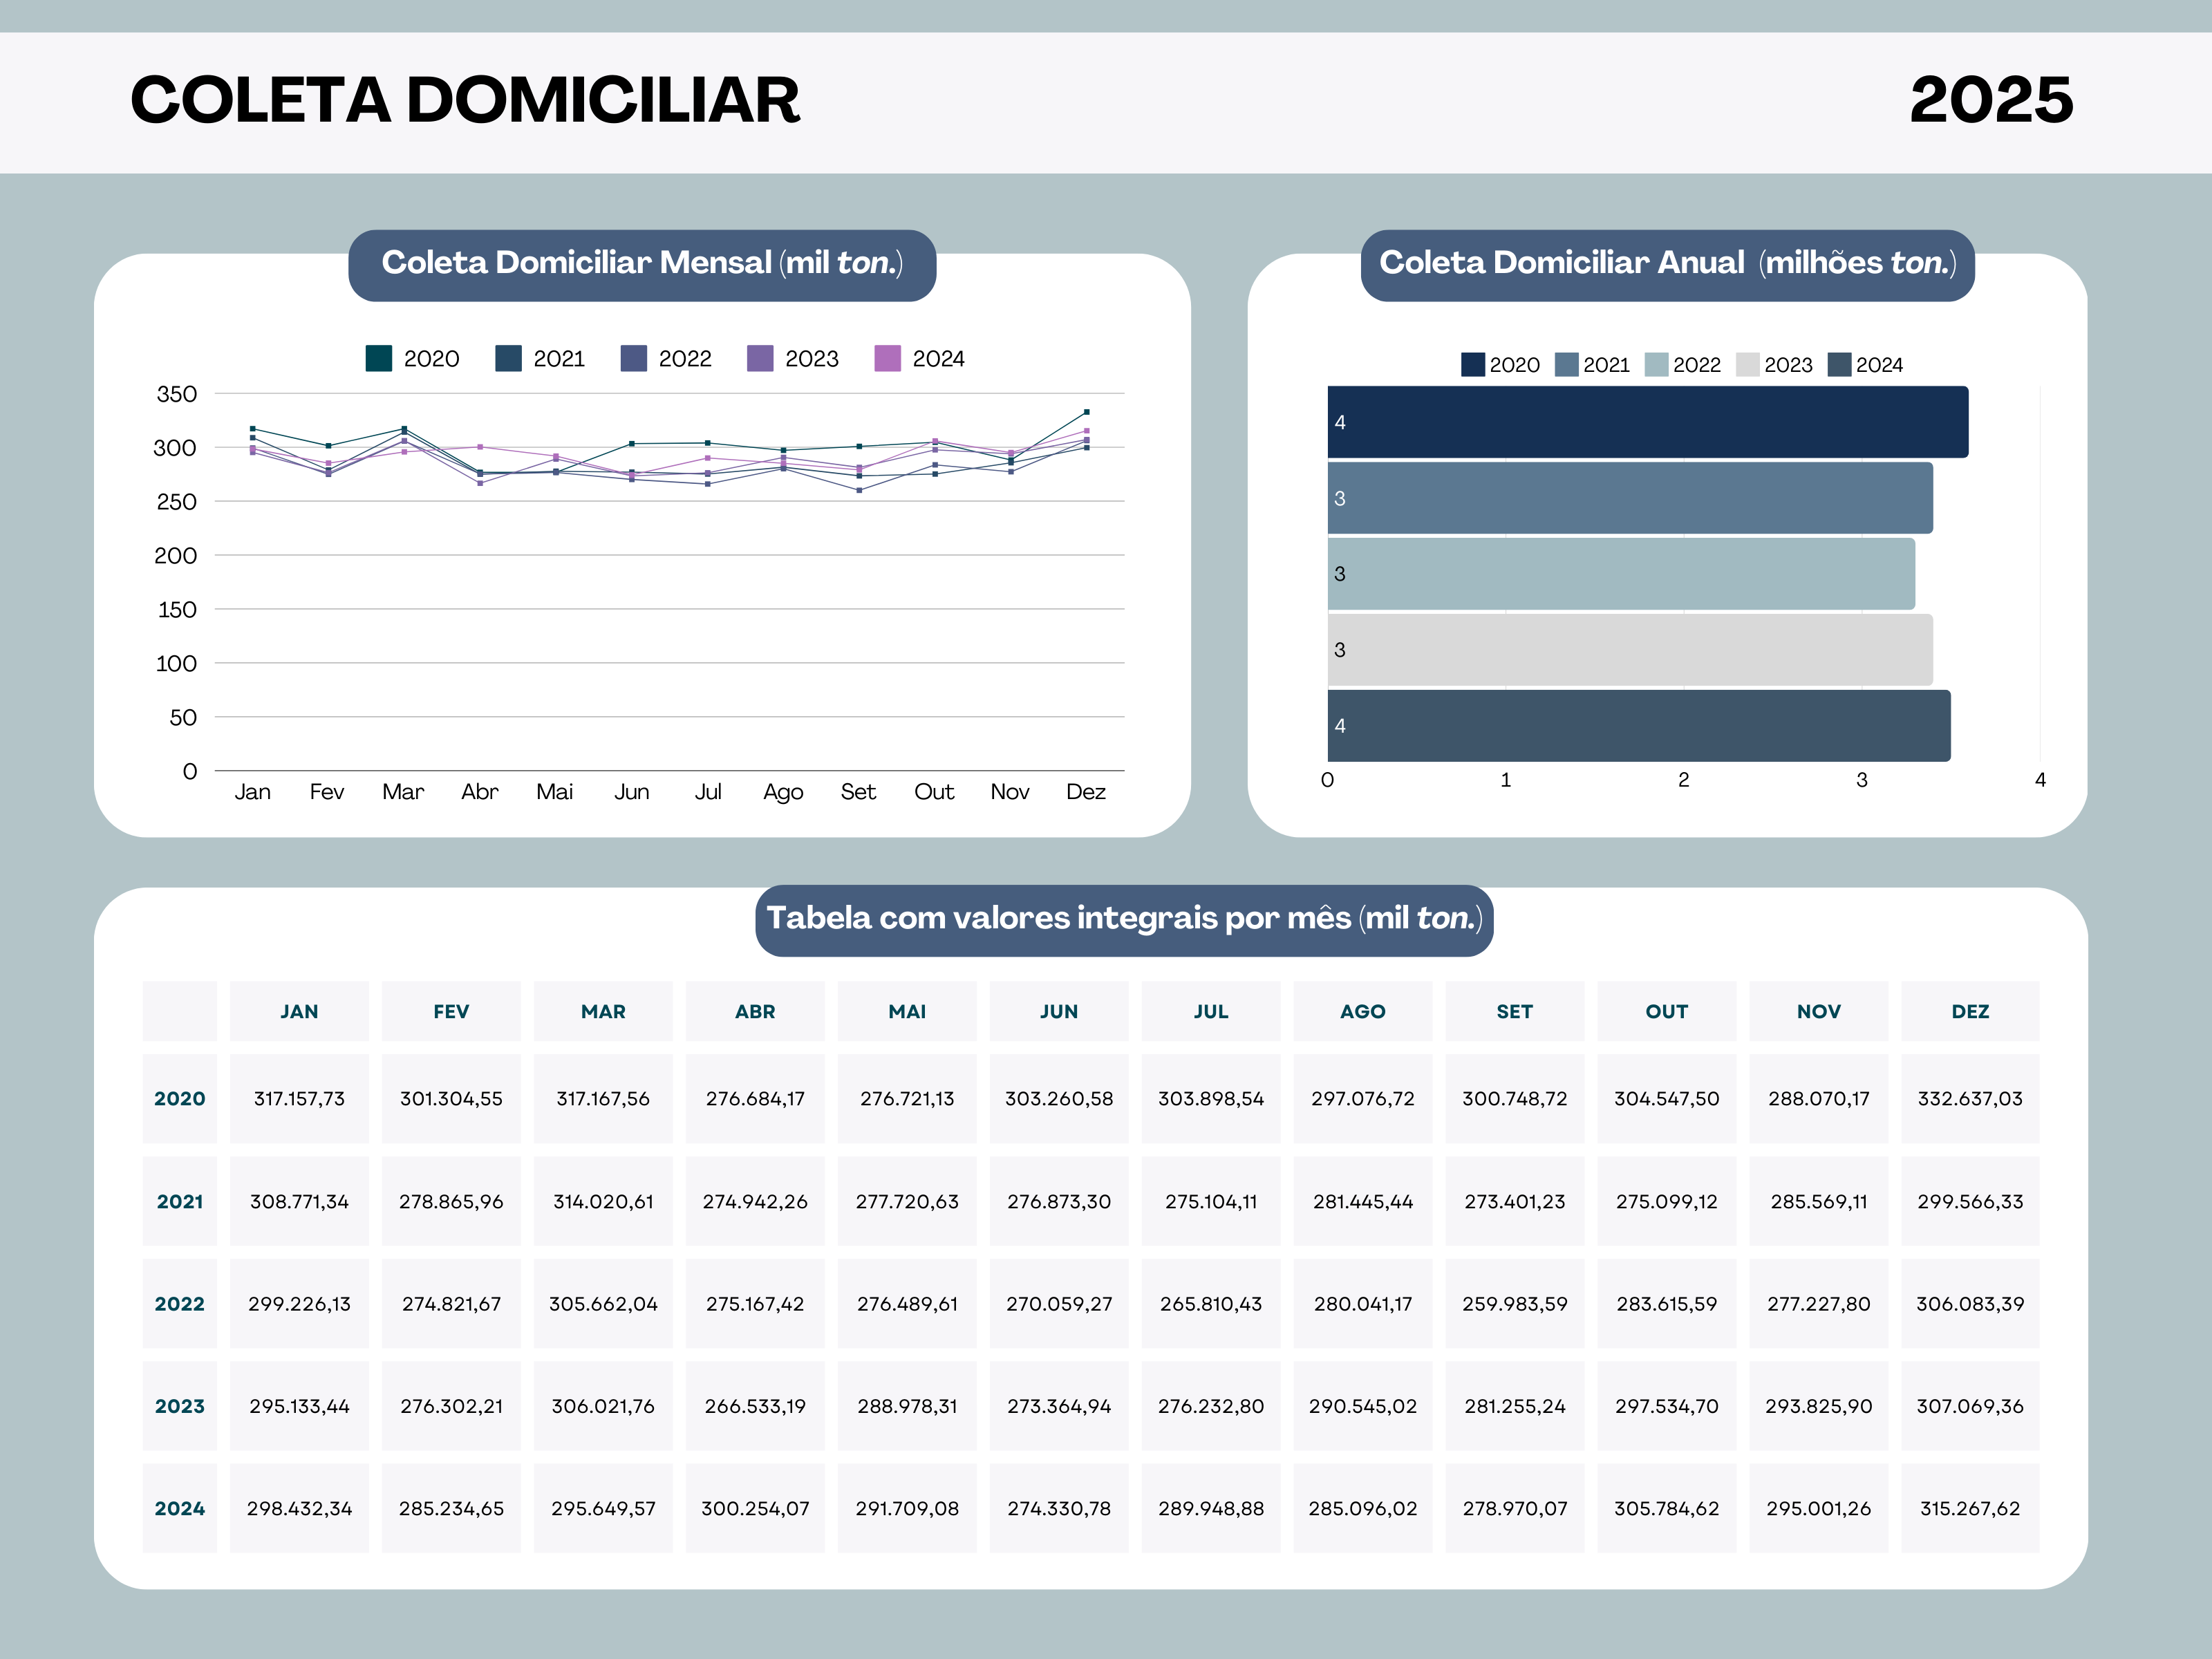The width and height of the screenshot is (2212, 1659).
Task: Click the Coleta Domiciliar Mensal title banner
Action: (642, 263)
